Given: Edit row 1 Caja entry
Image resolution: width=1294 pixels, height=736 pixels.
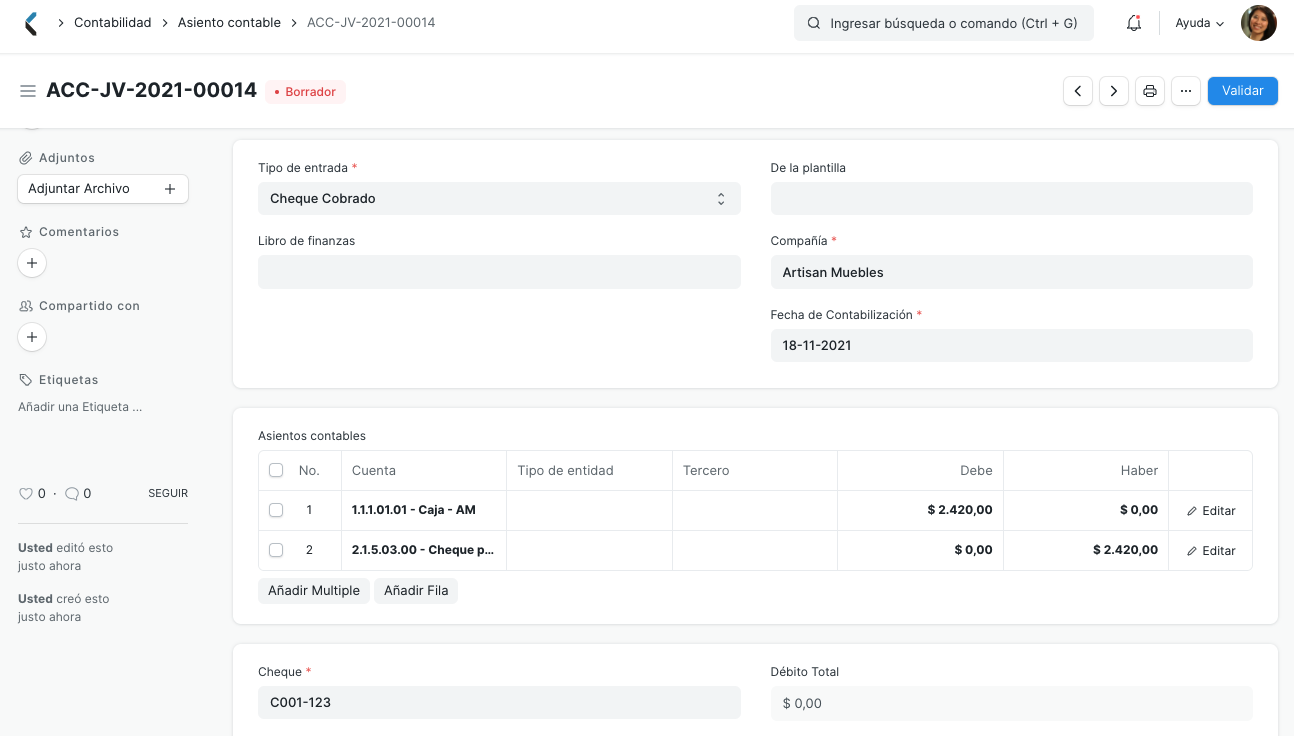Looking at the screenshot, I should click(x=1211, y=511).
